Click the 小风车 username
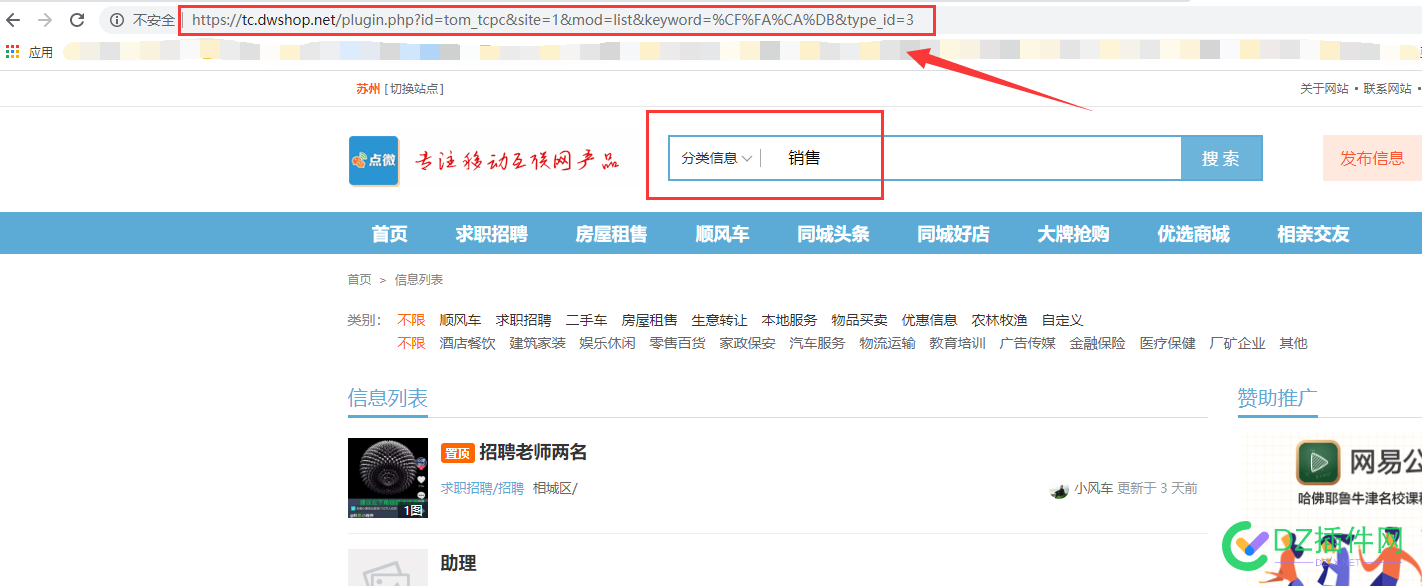 1093,488
